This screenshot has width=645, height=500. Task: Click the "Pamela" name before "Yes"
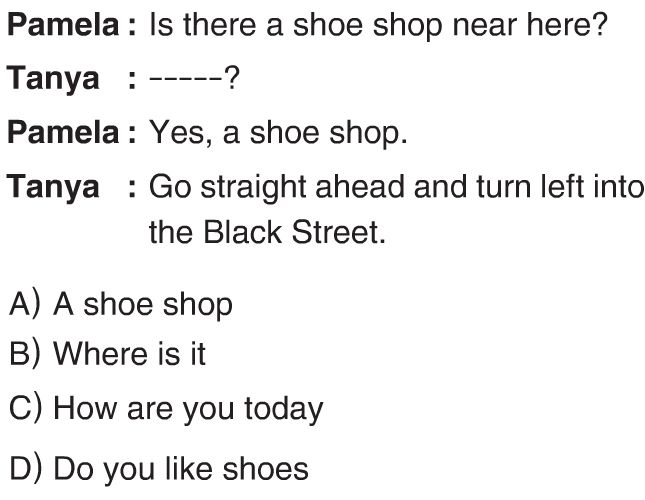coord(63,132)
